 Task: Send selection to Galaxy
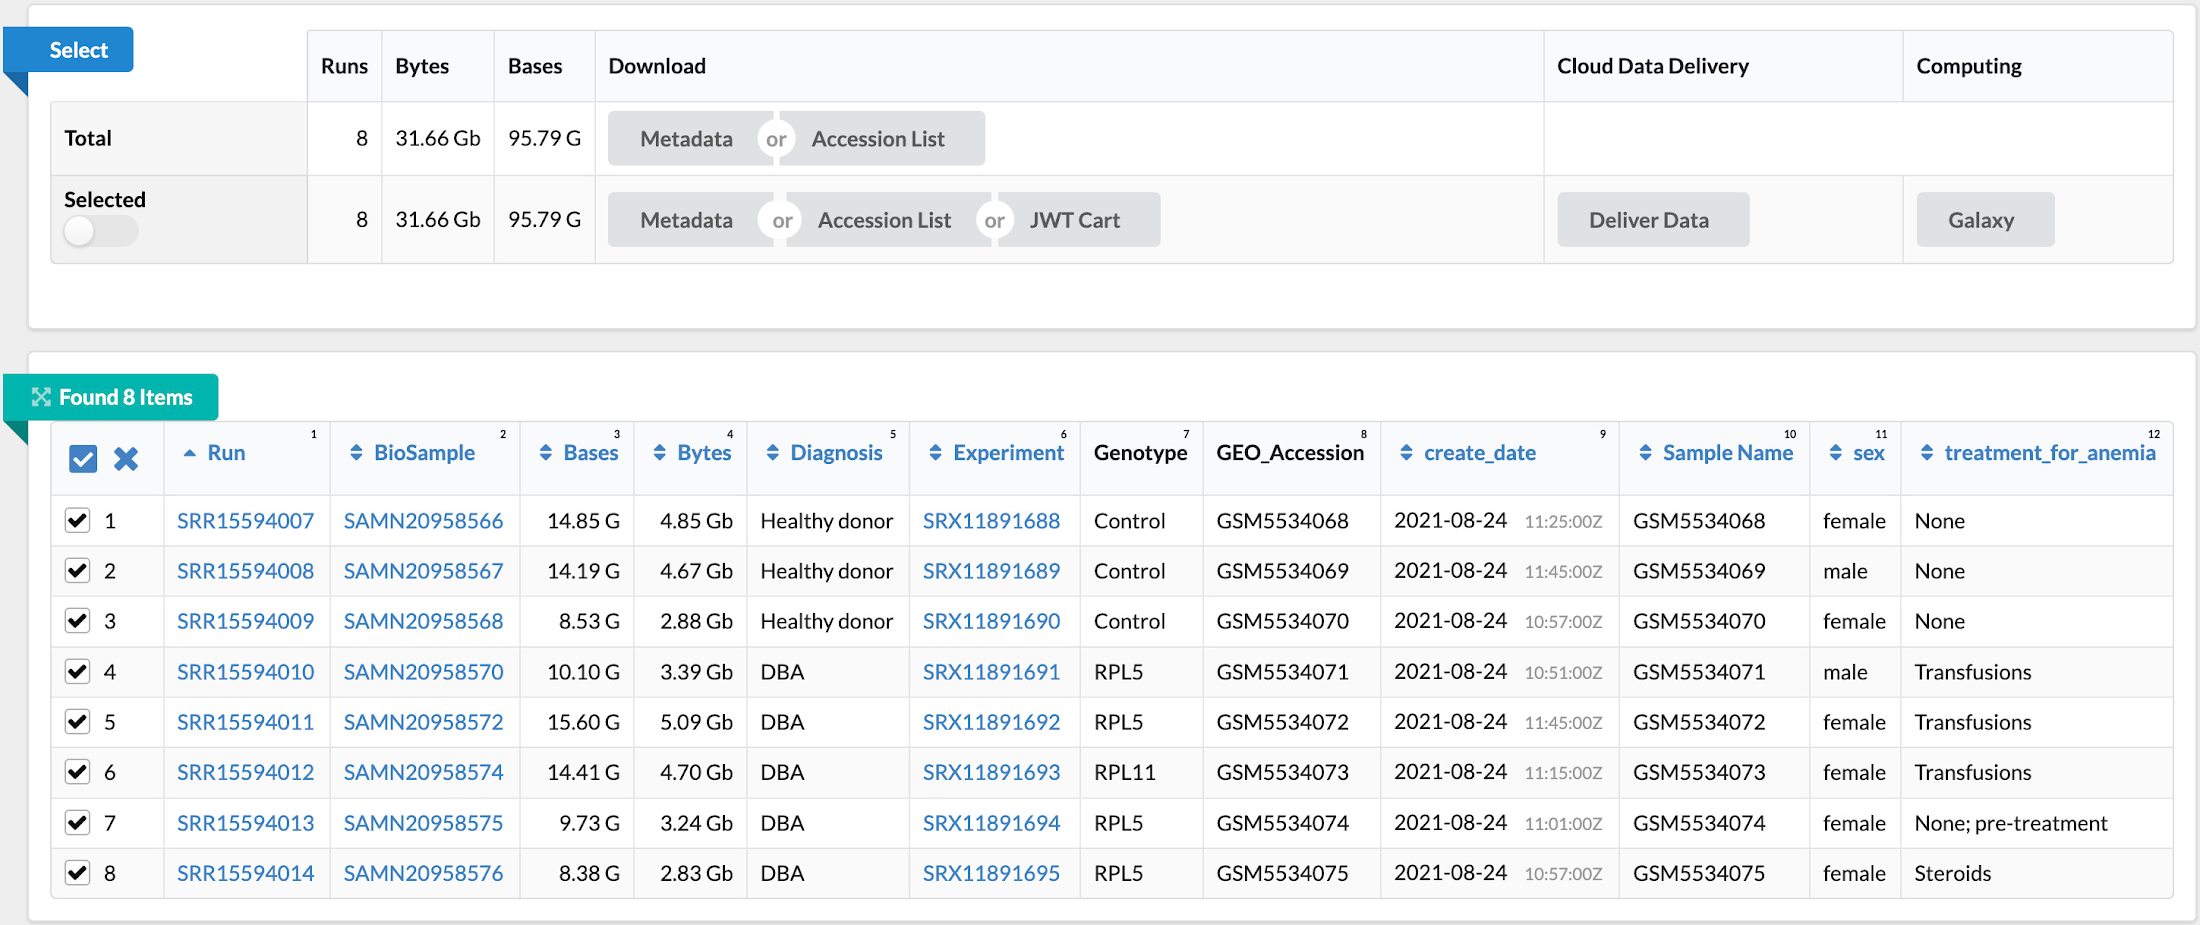1985,220
